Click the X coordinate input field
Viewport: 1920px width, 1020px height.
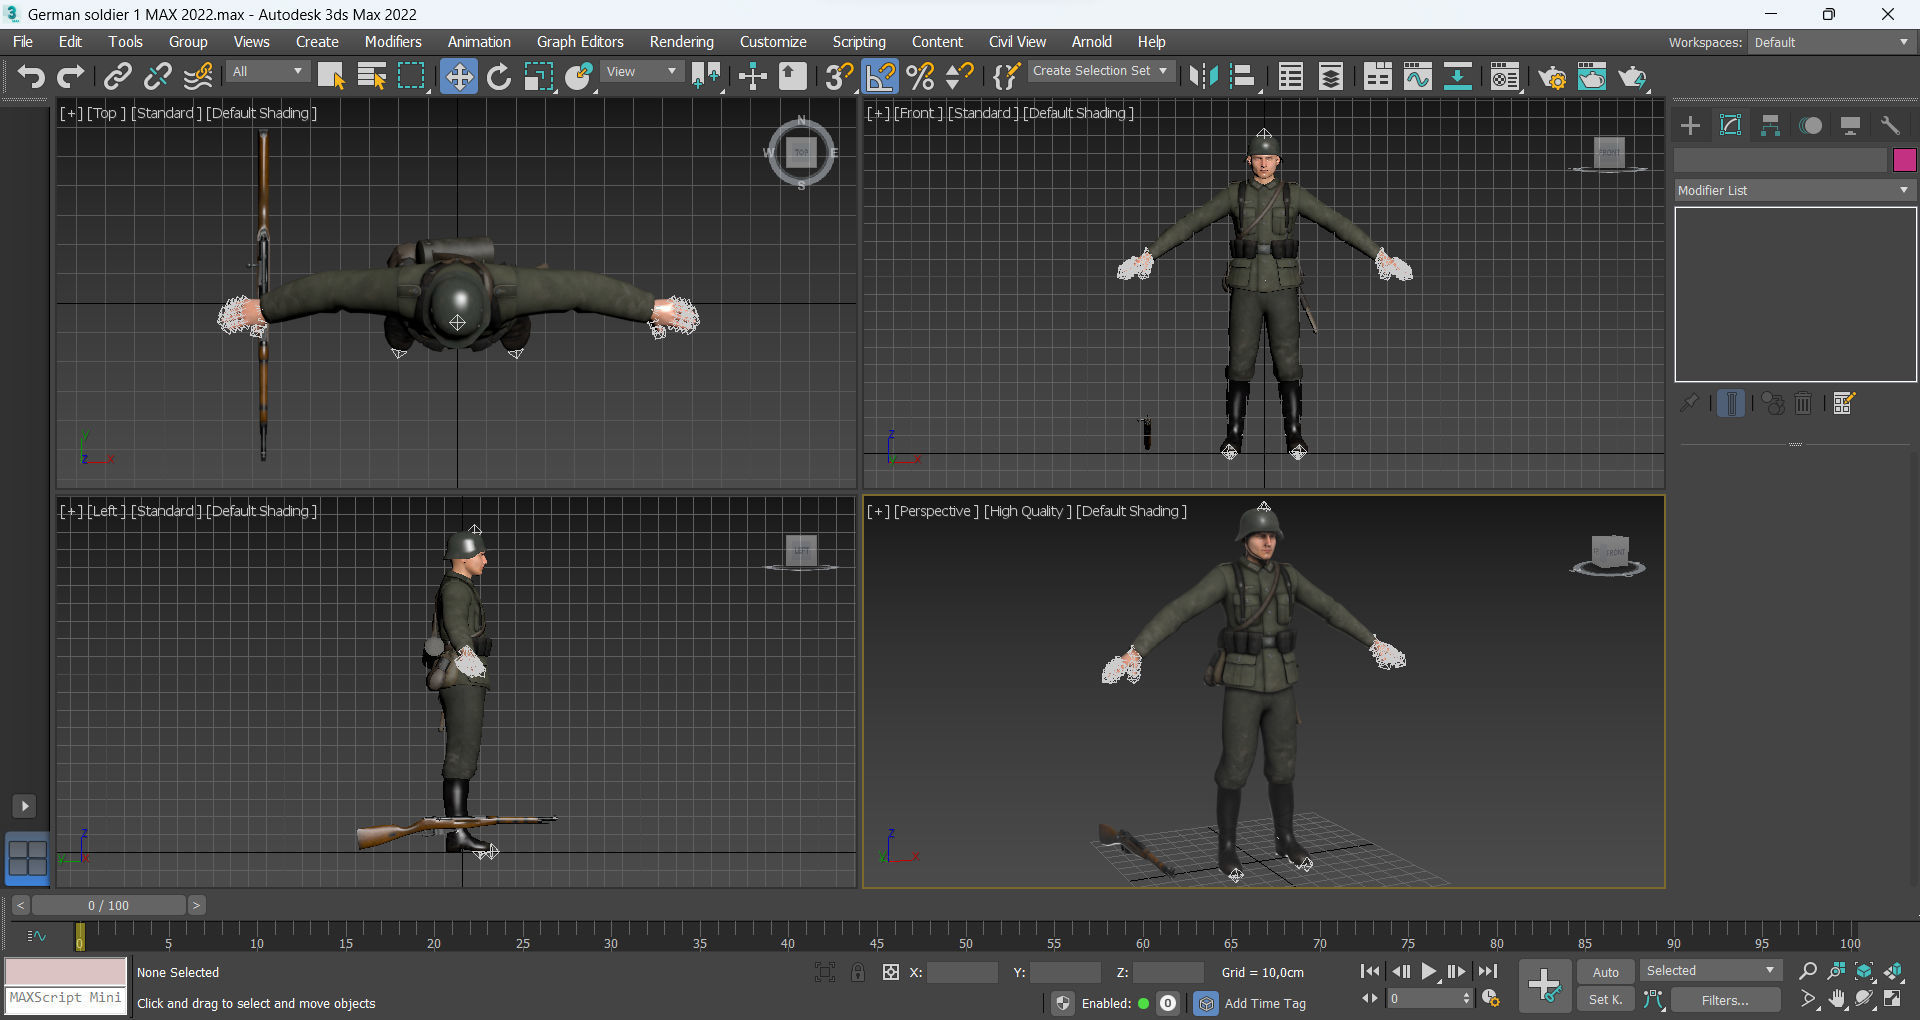point(962,972)
